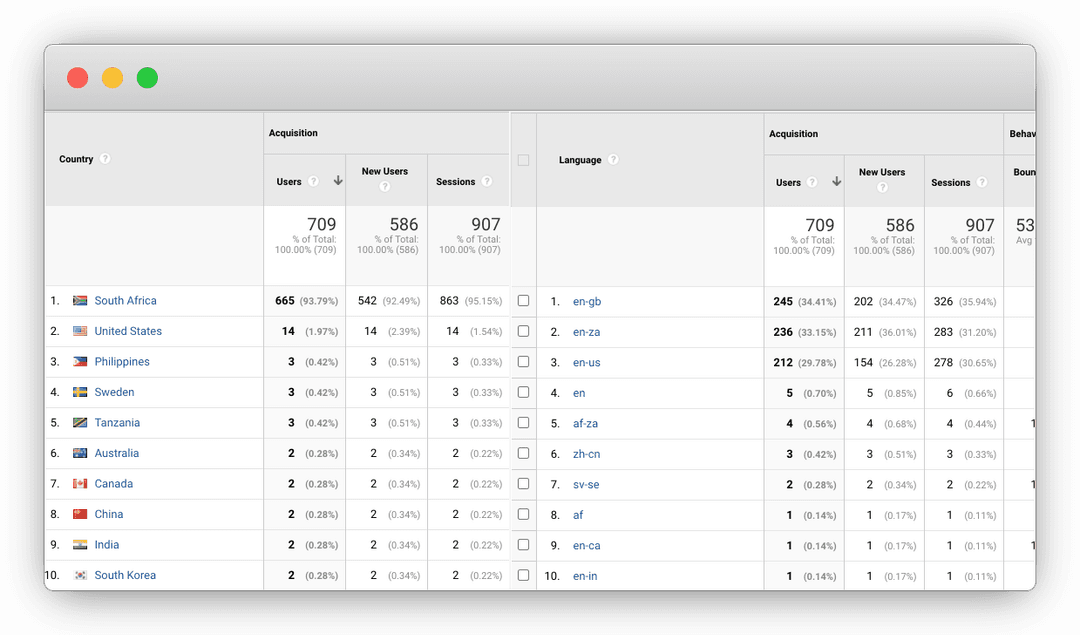1080x635 pixels.
Task: Open the en-in language link
Action: click(x=585, y=576)
